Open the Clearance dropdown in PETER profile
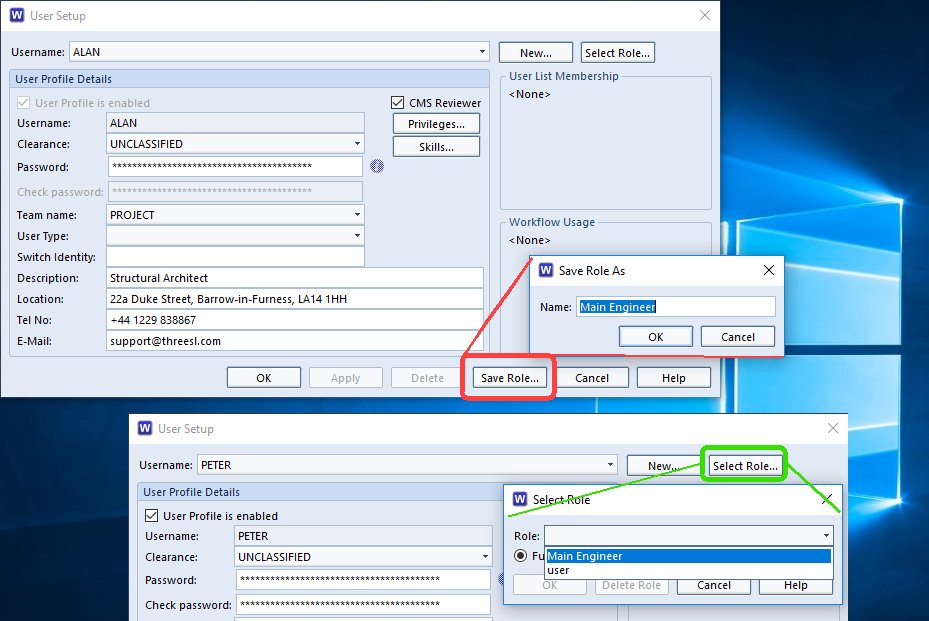 (485, 557)
